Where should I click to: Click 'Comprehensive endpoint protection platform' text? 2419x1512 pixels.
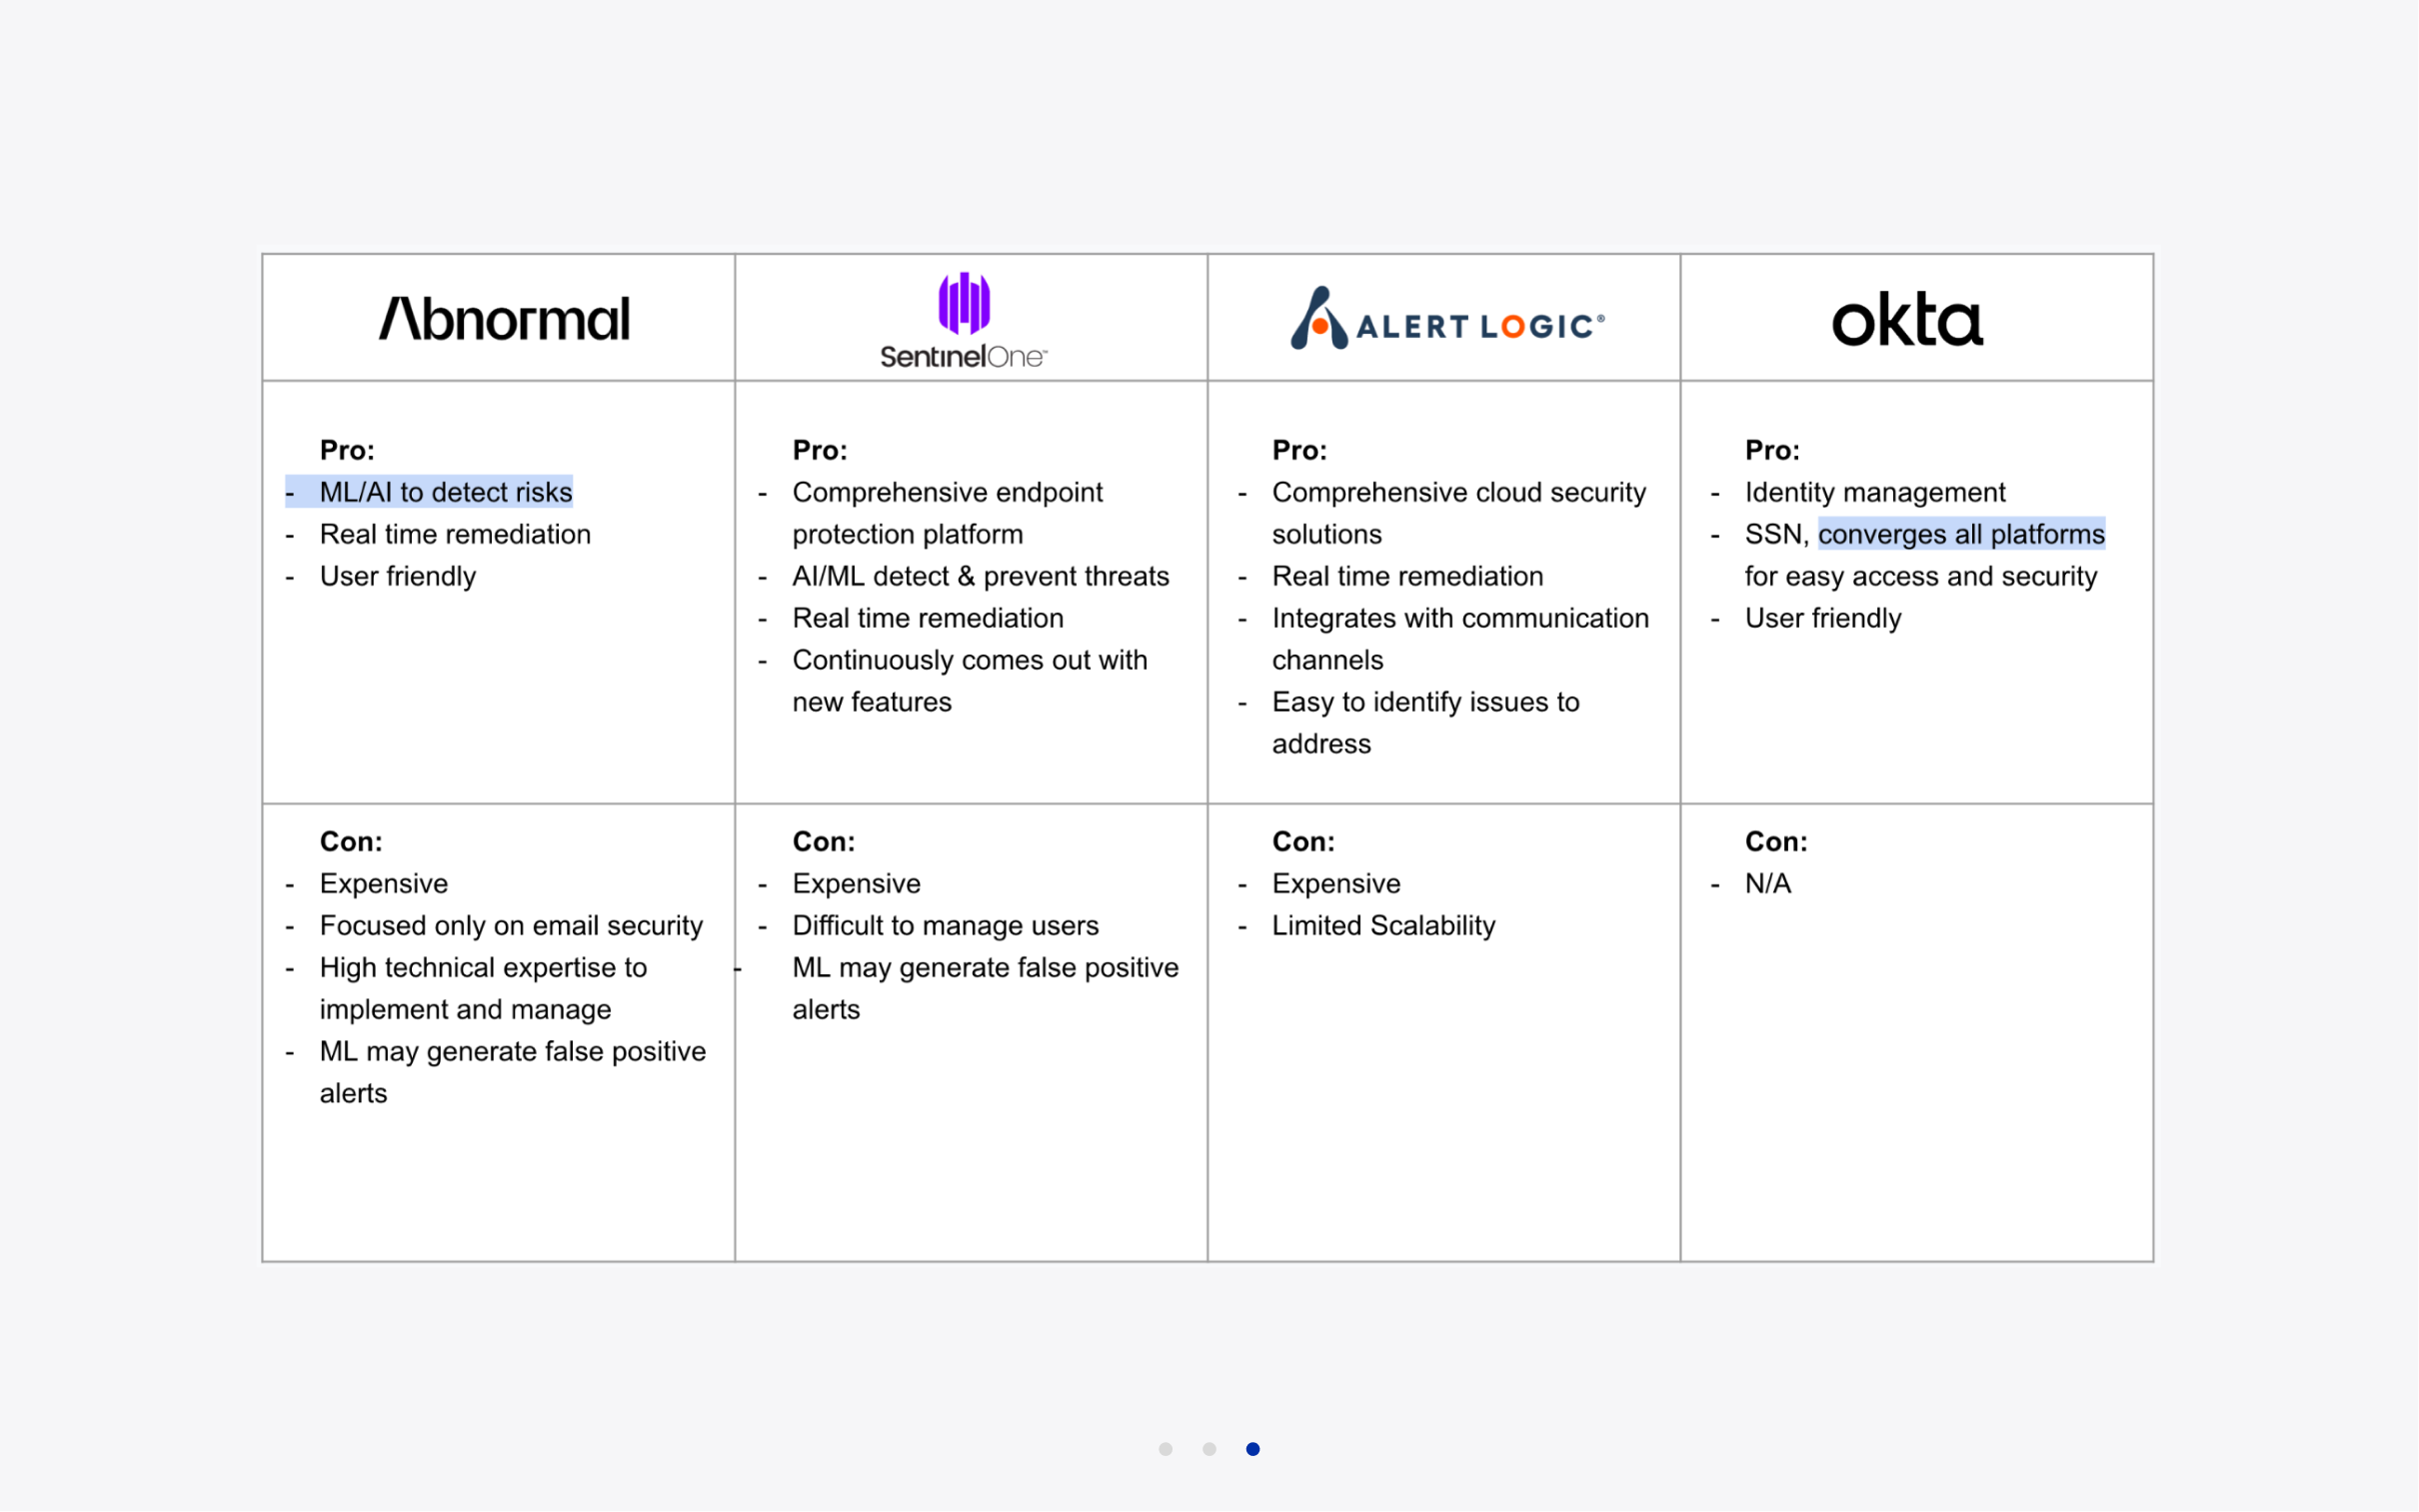[x=947, y=493]
